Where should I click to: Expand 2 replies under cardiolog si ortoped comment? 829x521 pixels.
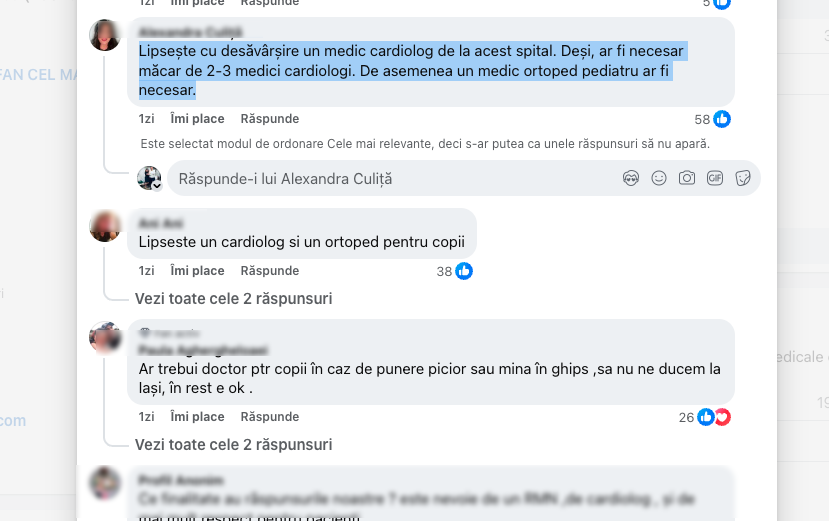234,299
